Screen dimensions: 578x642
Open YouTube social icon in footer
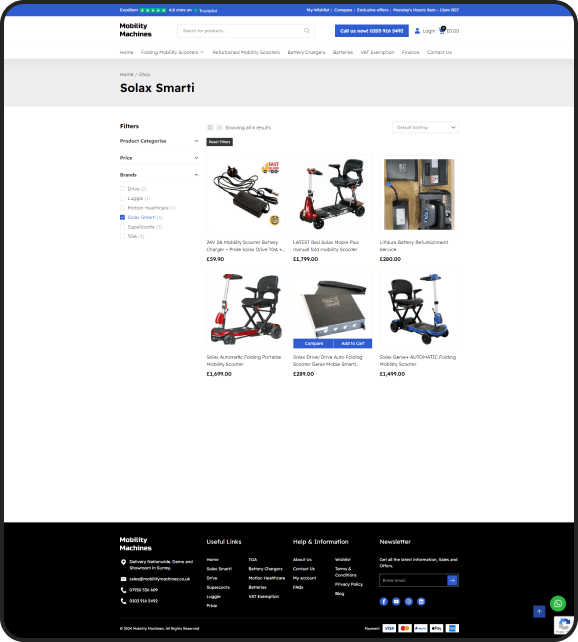396,601
